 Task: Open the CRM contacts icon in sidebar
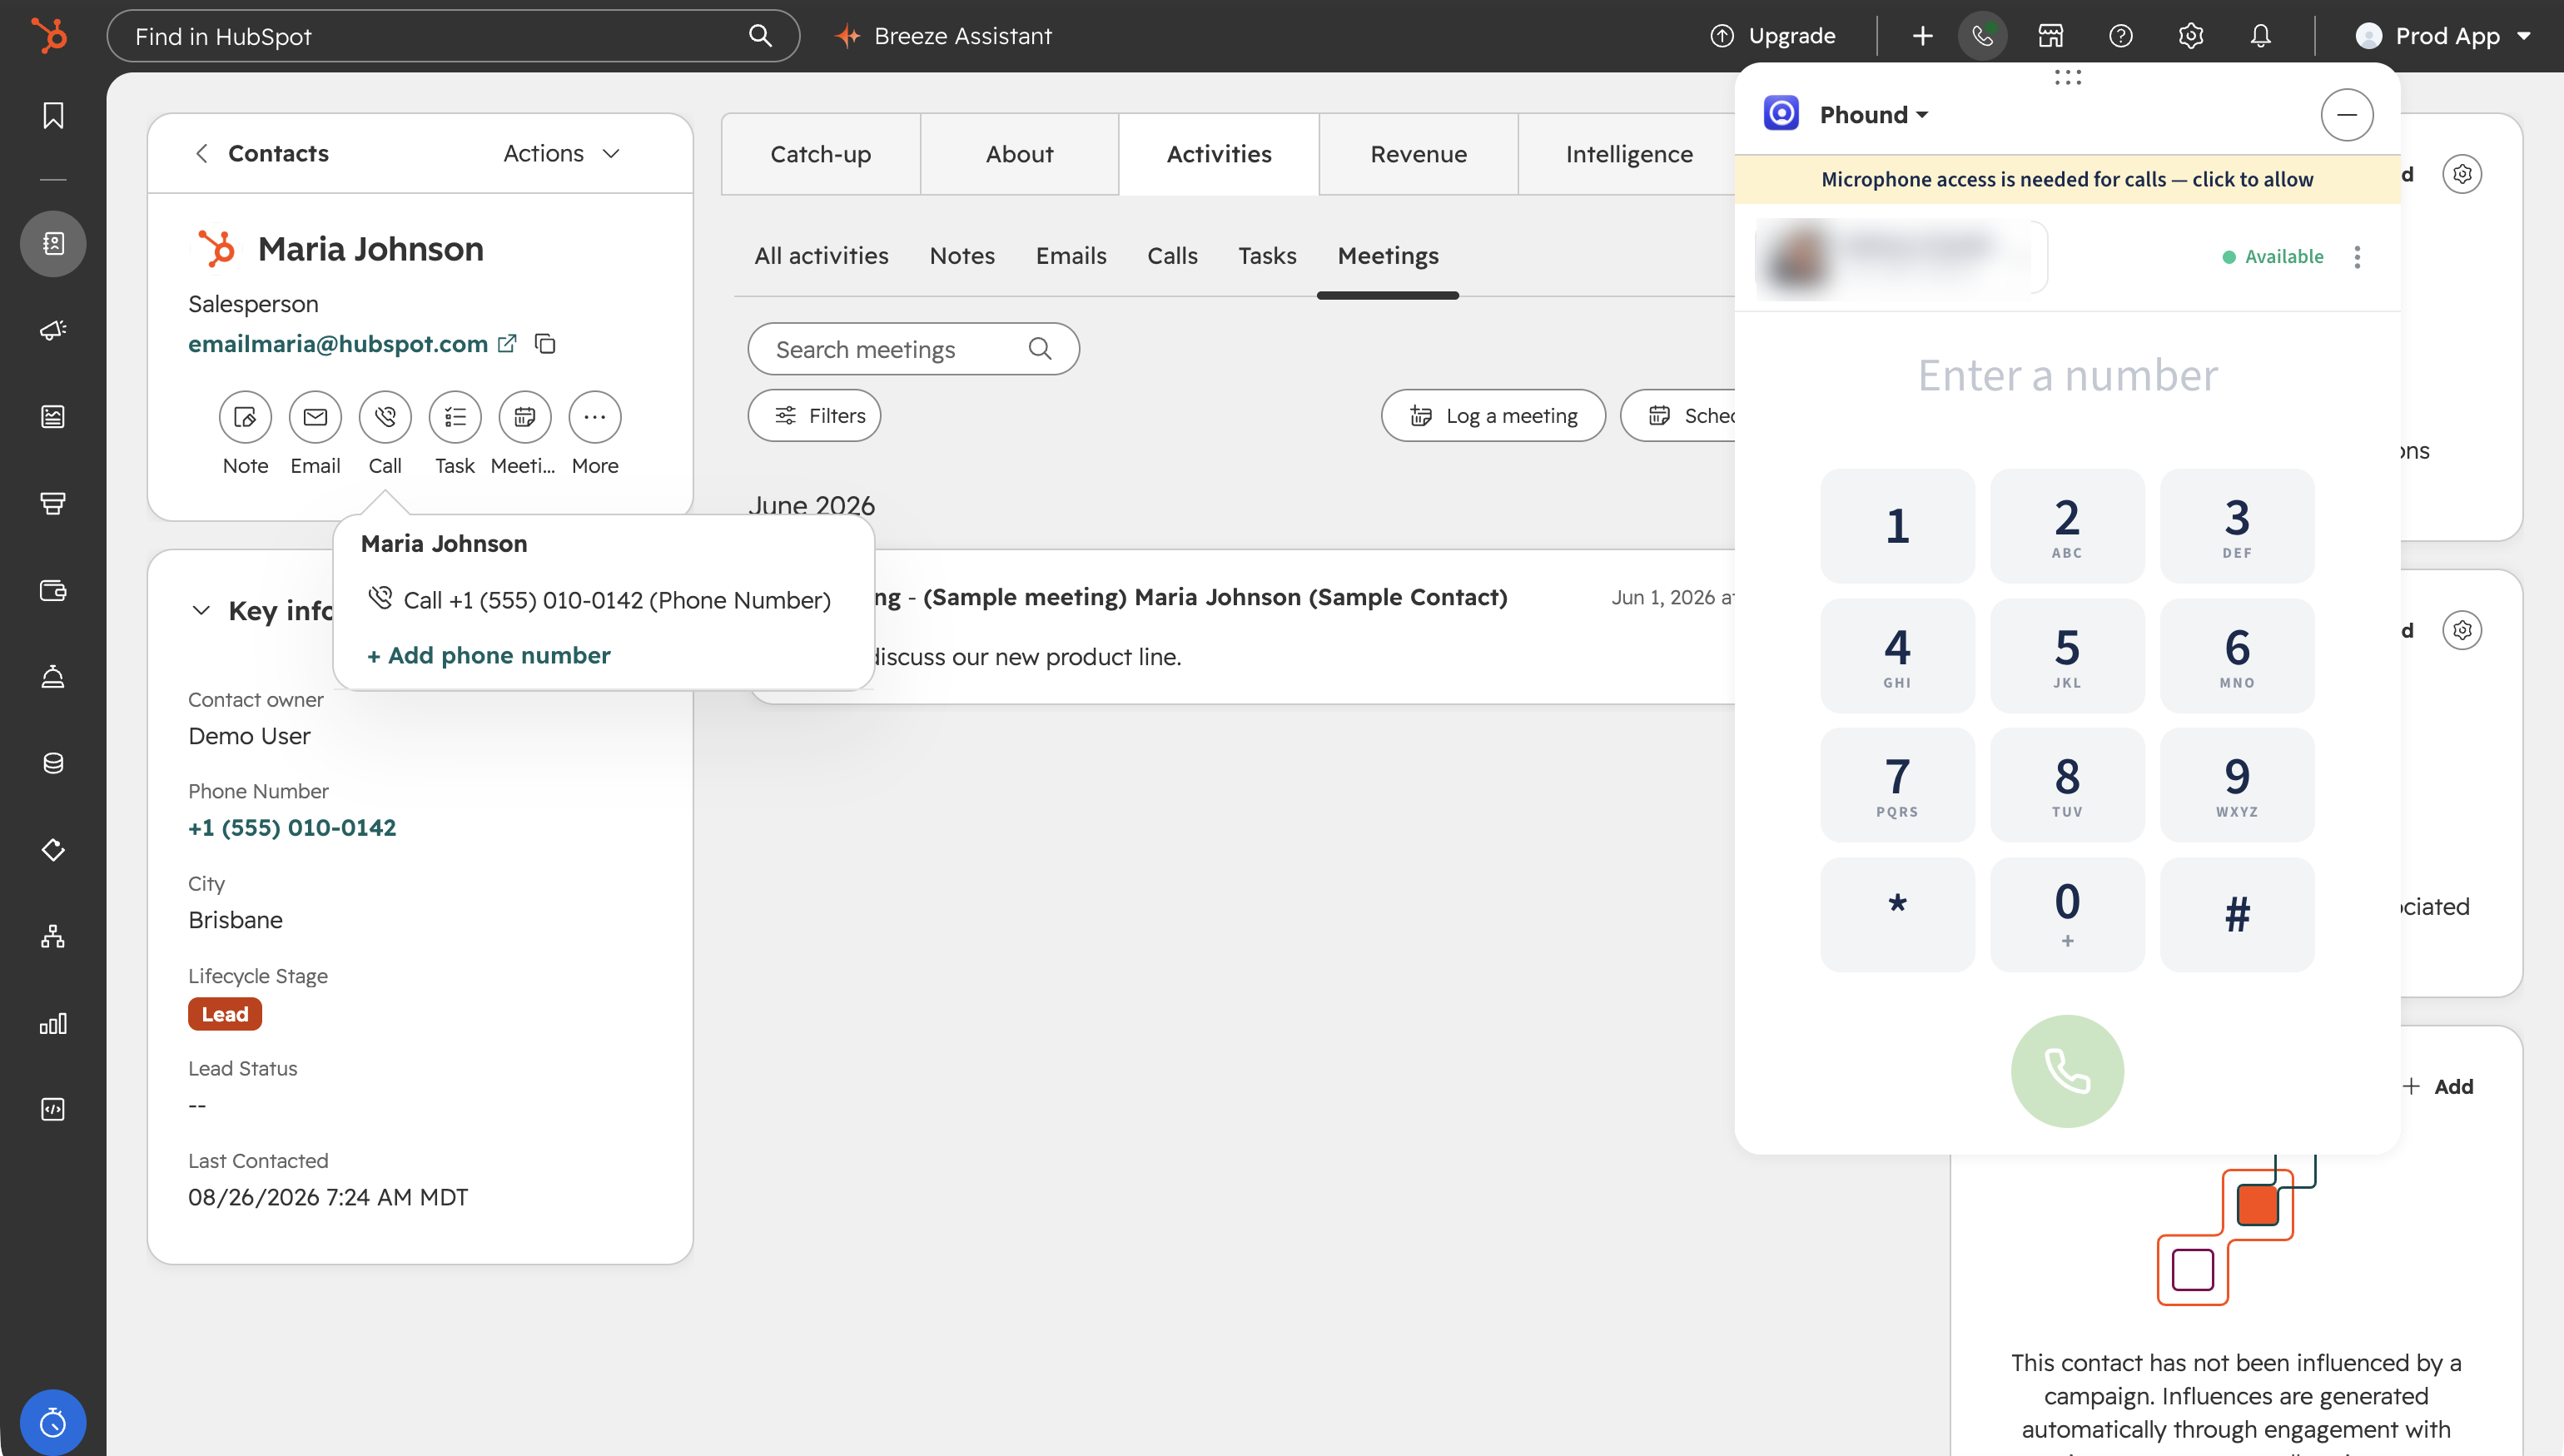tap(53, 243)
